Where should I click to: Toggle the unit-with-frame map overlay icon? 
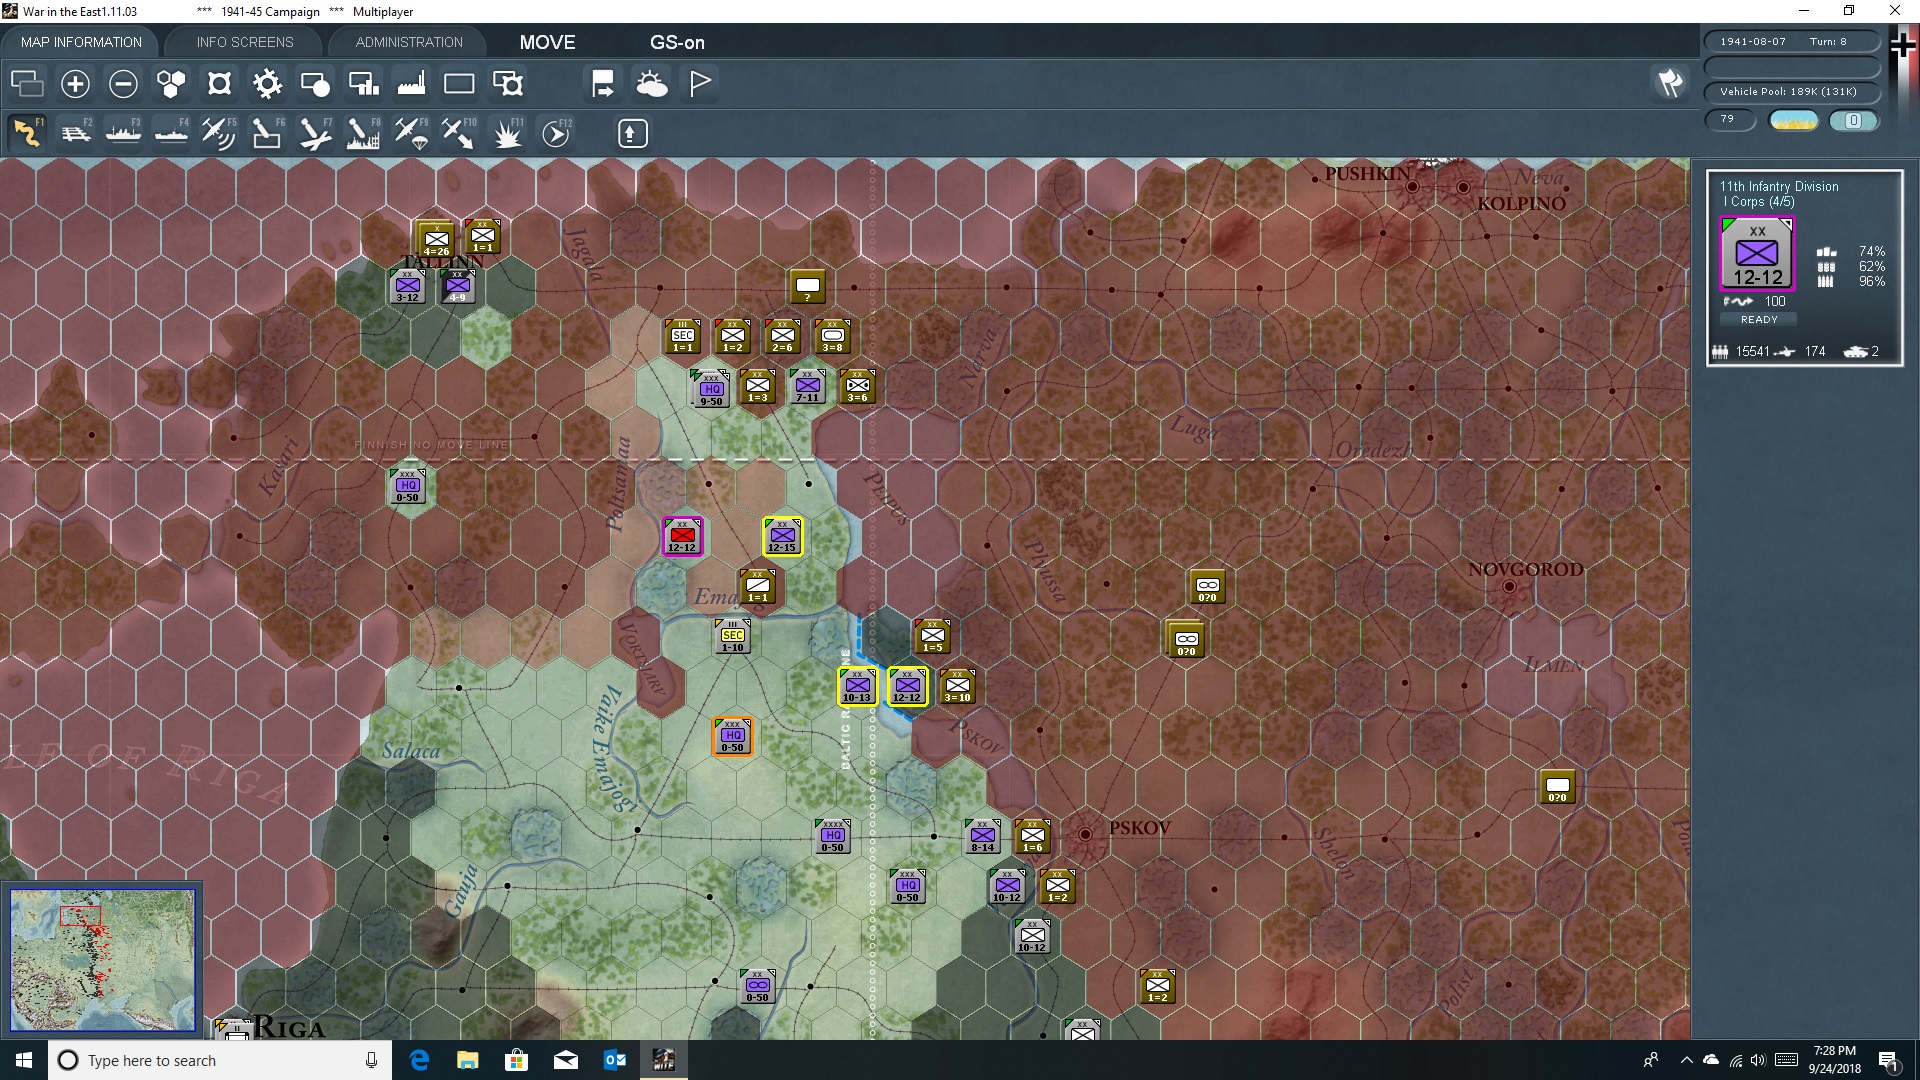(508, 84)
